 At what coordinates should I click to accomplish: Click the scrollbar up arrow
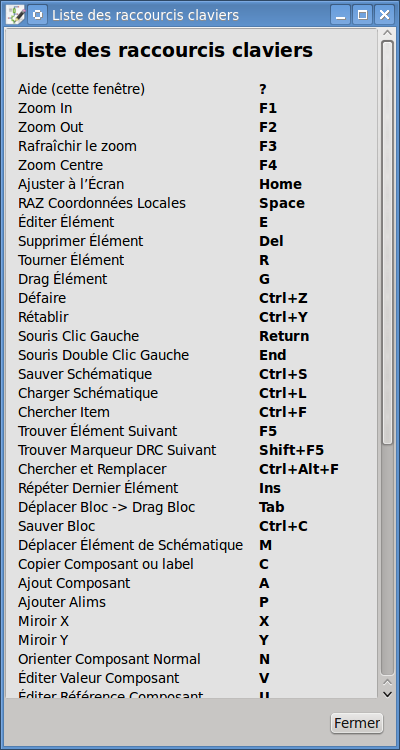tap(387, 33)
